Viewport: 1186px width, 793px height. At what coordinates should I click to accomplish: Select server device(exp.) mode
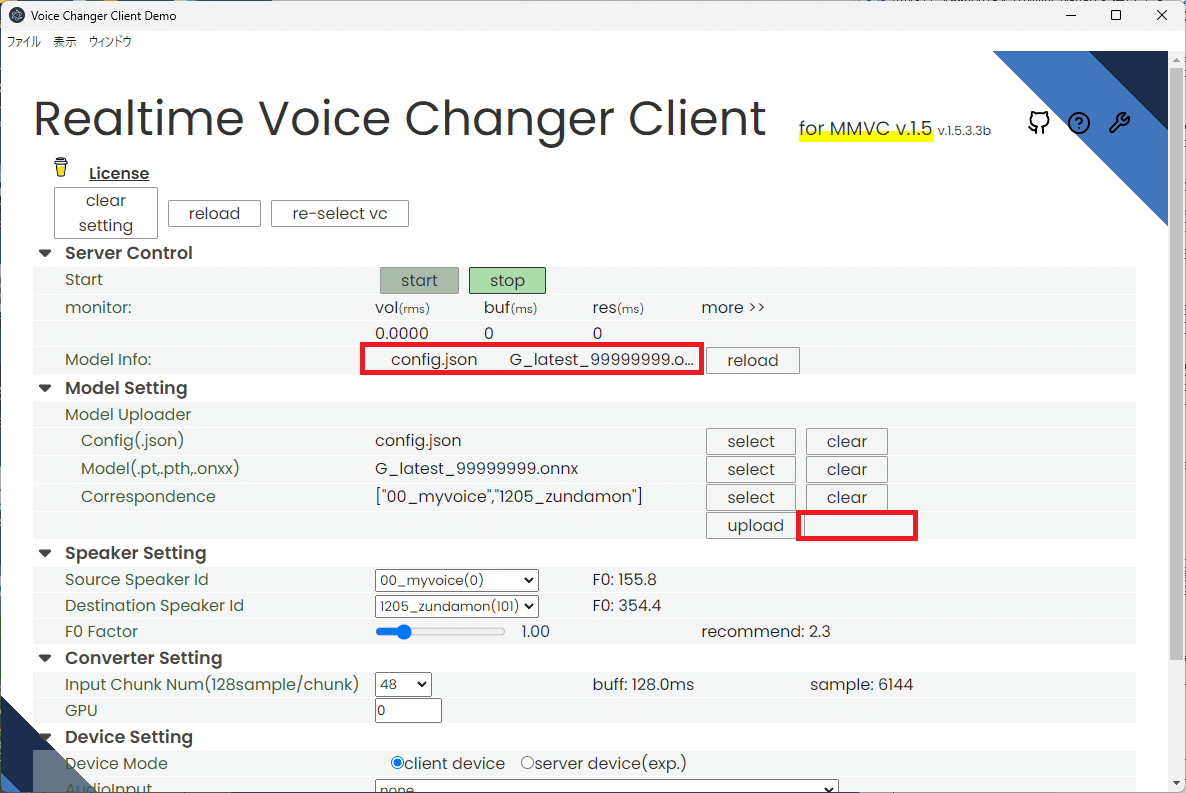coord(527,763)
